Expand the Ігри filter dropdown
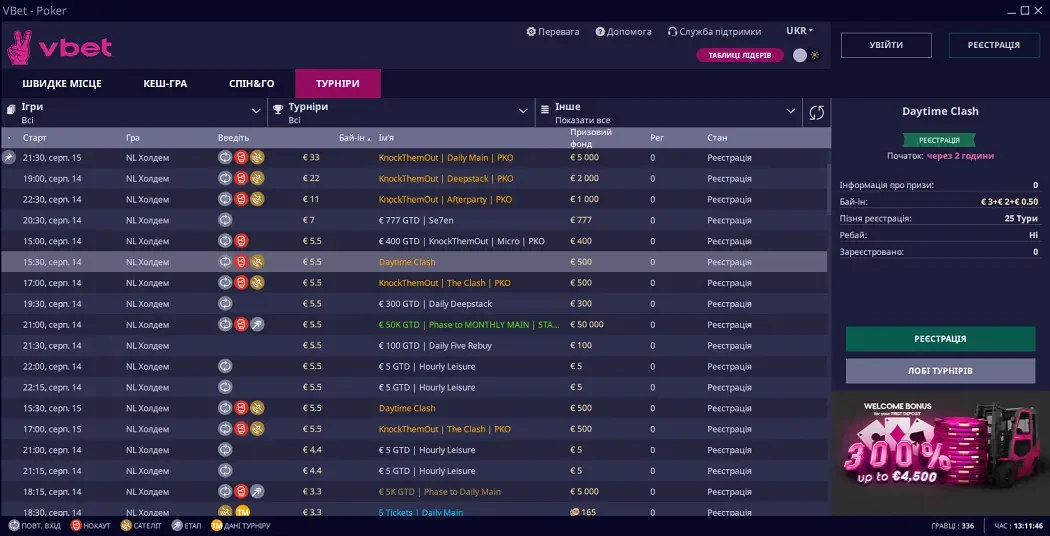Screen dimensions: 1050x536 click(x=132, y=112)
